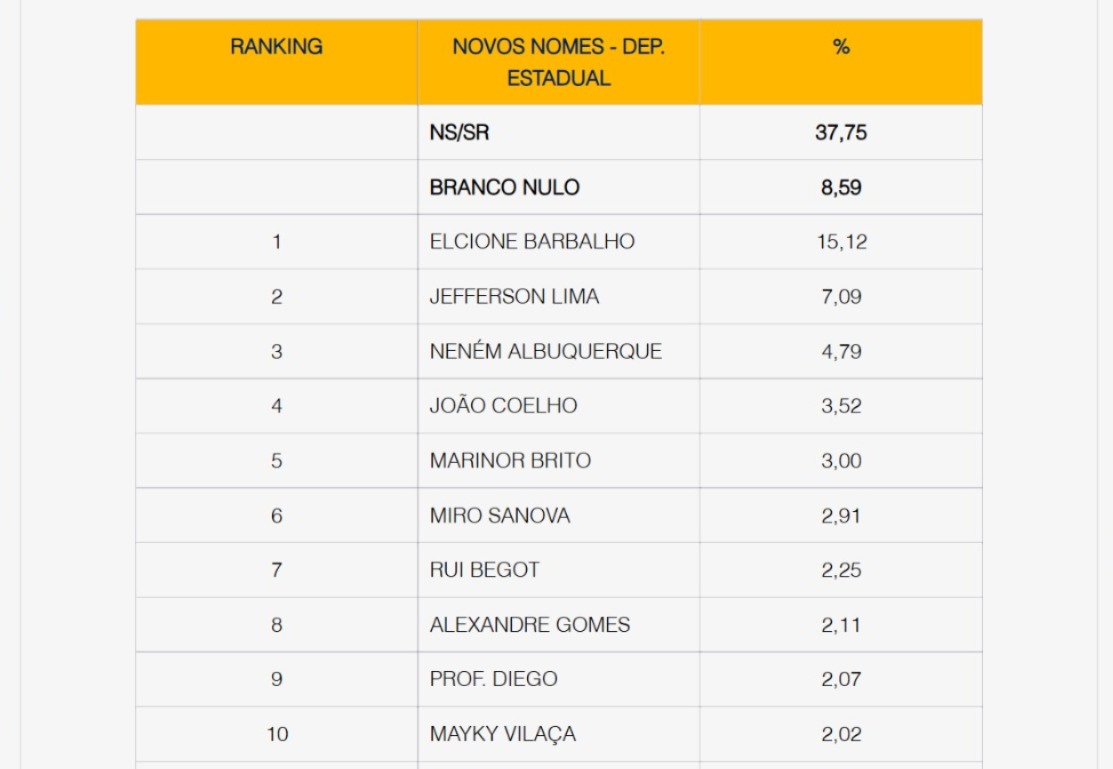Click the 37,75 percentage value
Screen dimensions: 1113x769
pos(841,133)
